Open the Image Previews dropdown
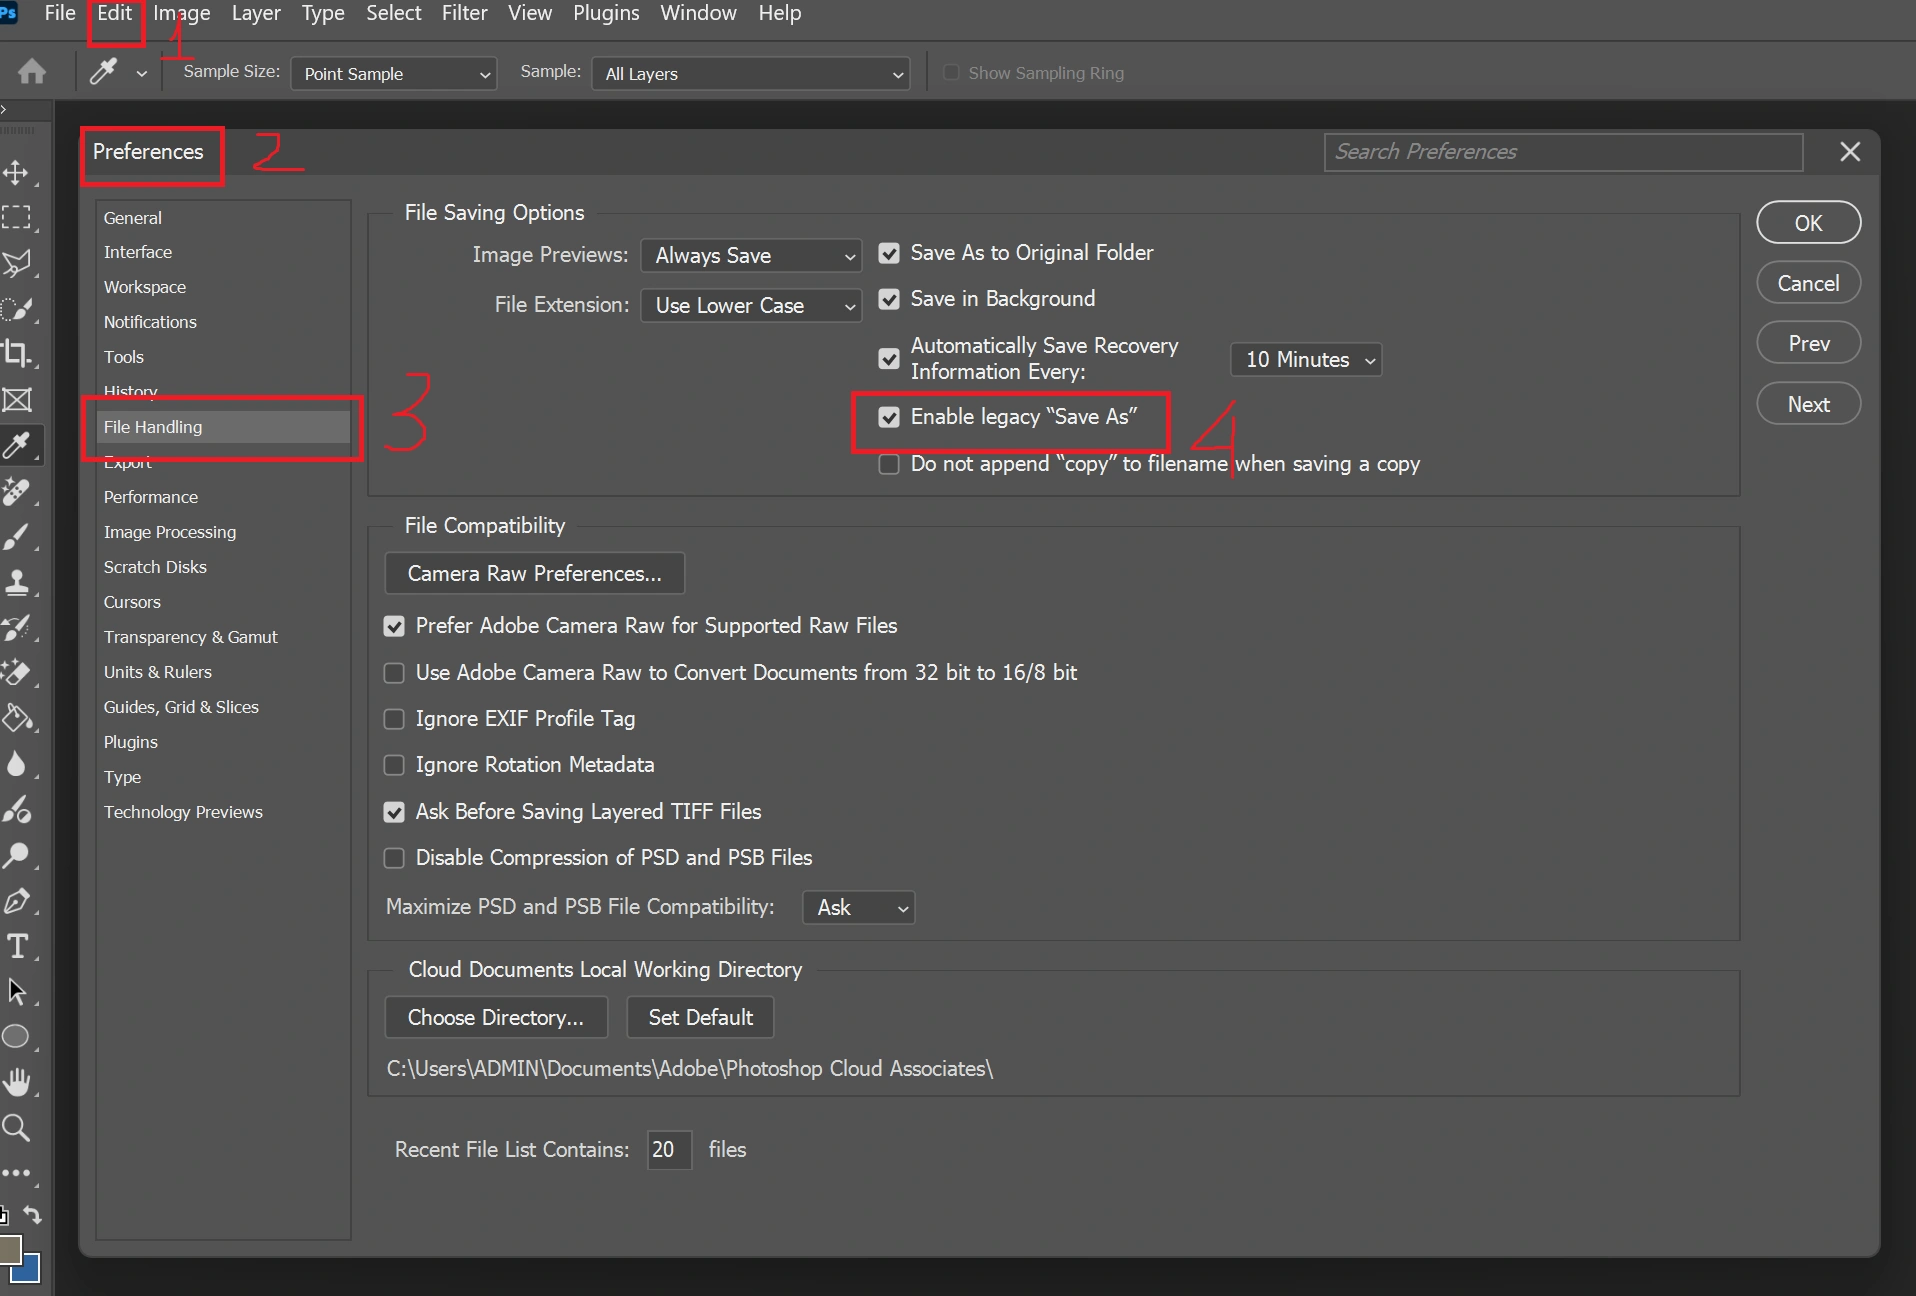This screenshot has width=1916, height=1296. 750,255
